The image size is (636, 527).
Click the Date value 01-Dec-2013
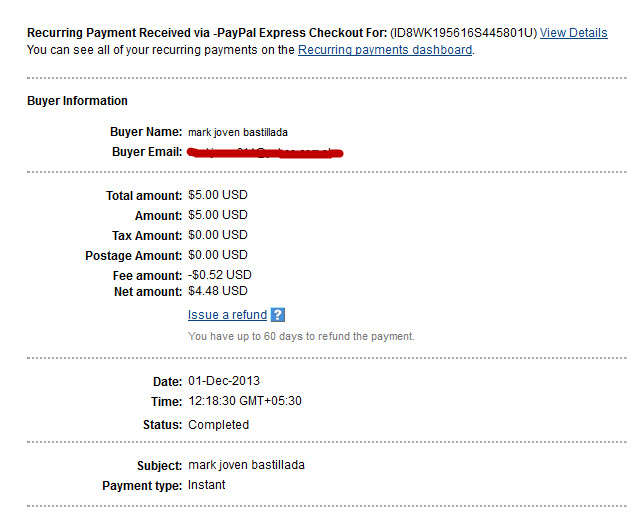(224, 381)
